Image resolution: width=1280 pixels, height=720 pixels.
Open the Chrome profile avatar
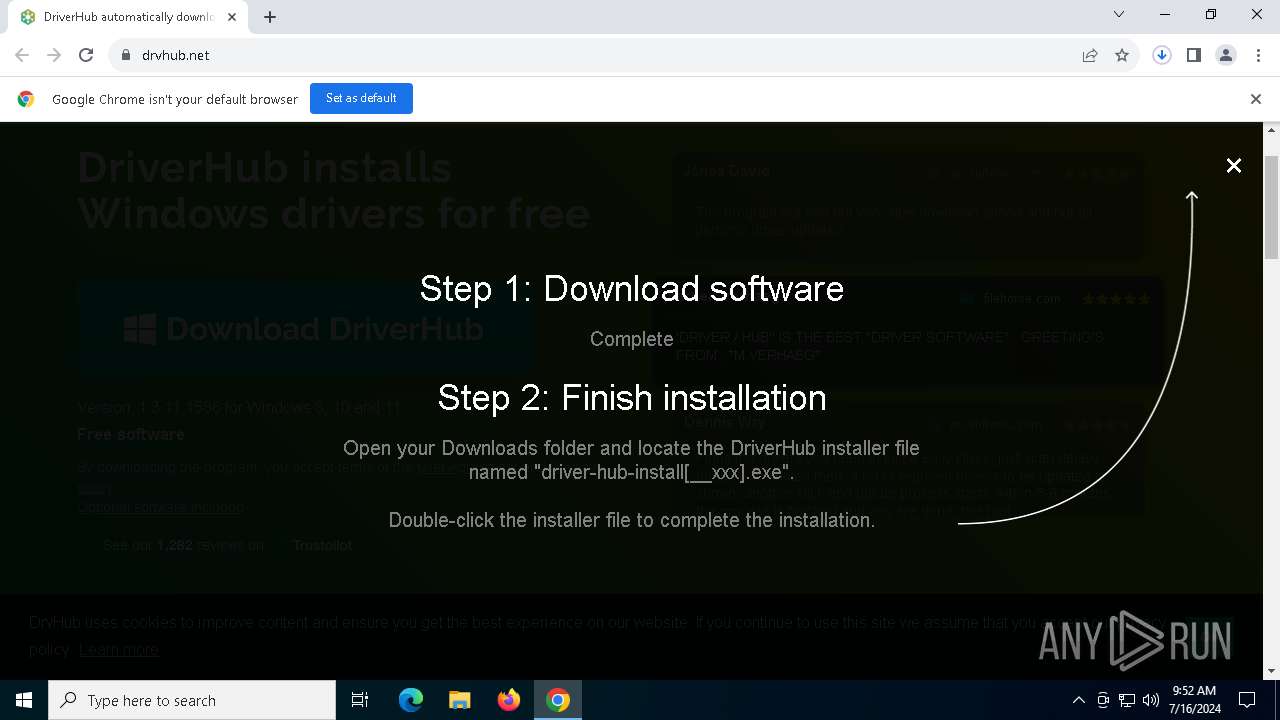coord(1226,55)
